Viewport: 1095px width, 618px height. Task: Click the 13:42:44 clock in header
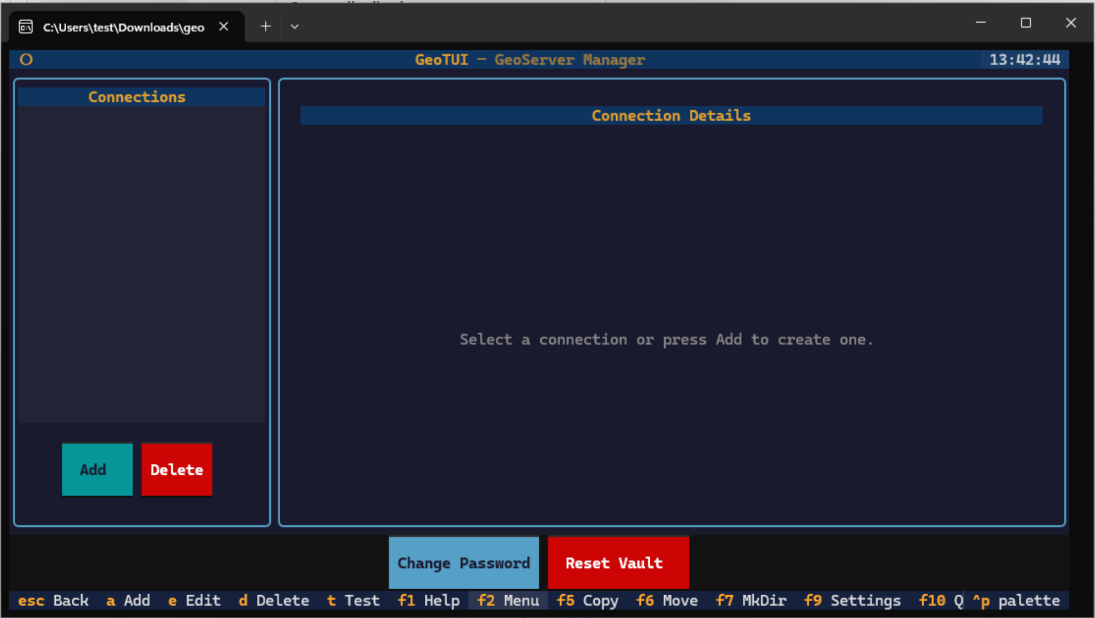(x=1024, y=59)
